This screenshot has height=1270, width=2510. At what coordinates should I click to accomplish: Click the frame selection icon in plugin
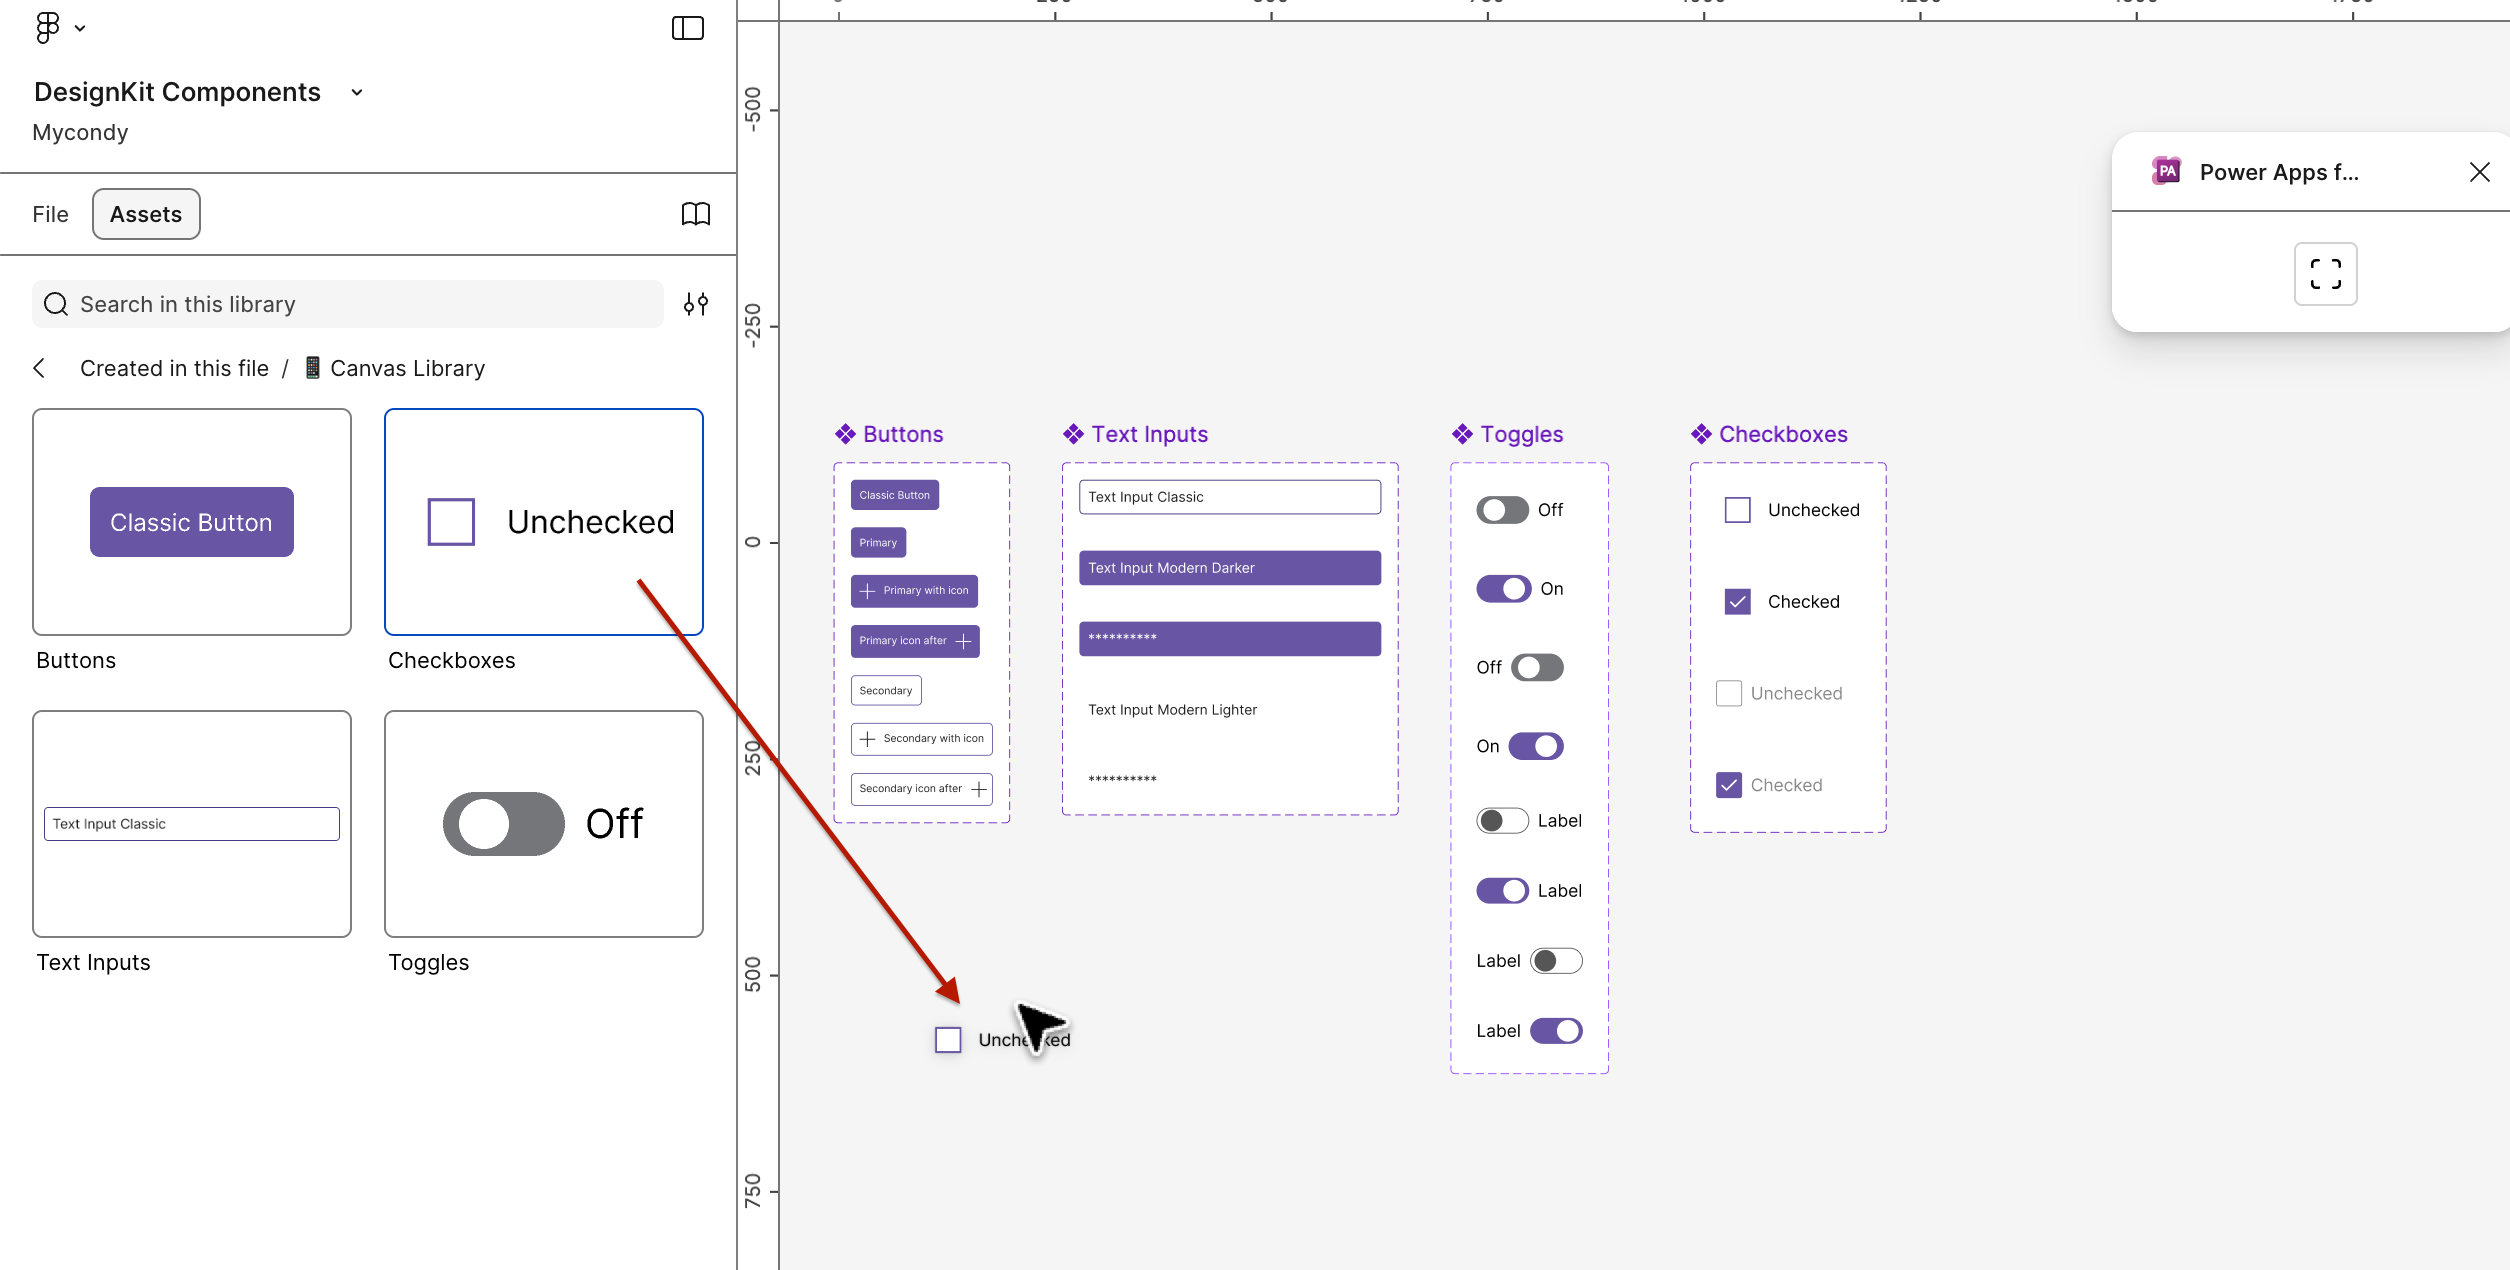[x=2325, y=274]
